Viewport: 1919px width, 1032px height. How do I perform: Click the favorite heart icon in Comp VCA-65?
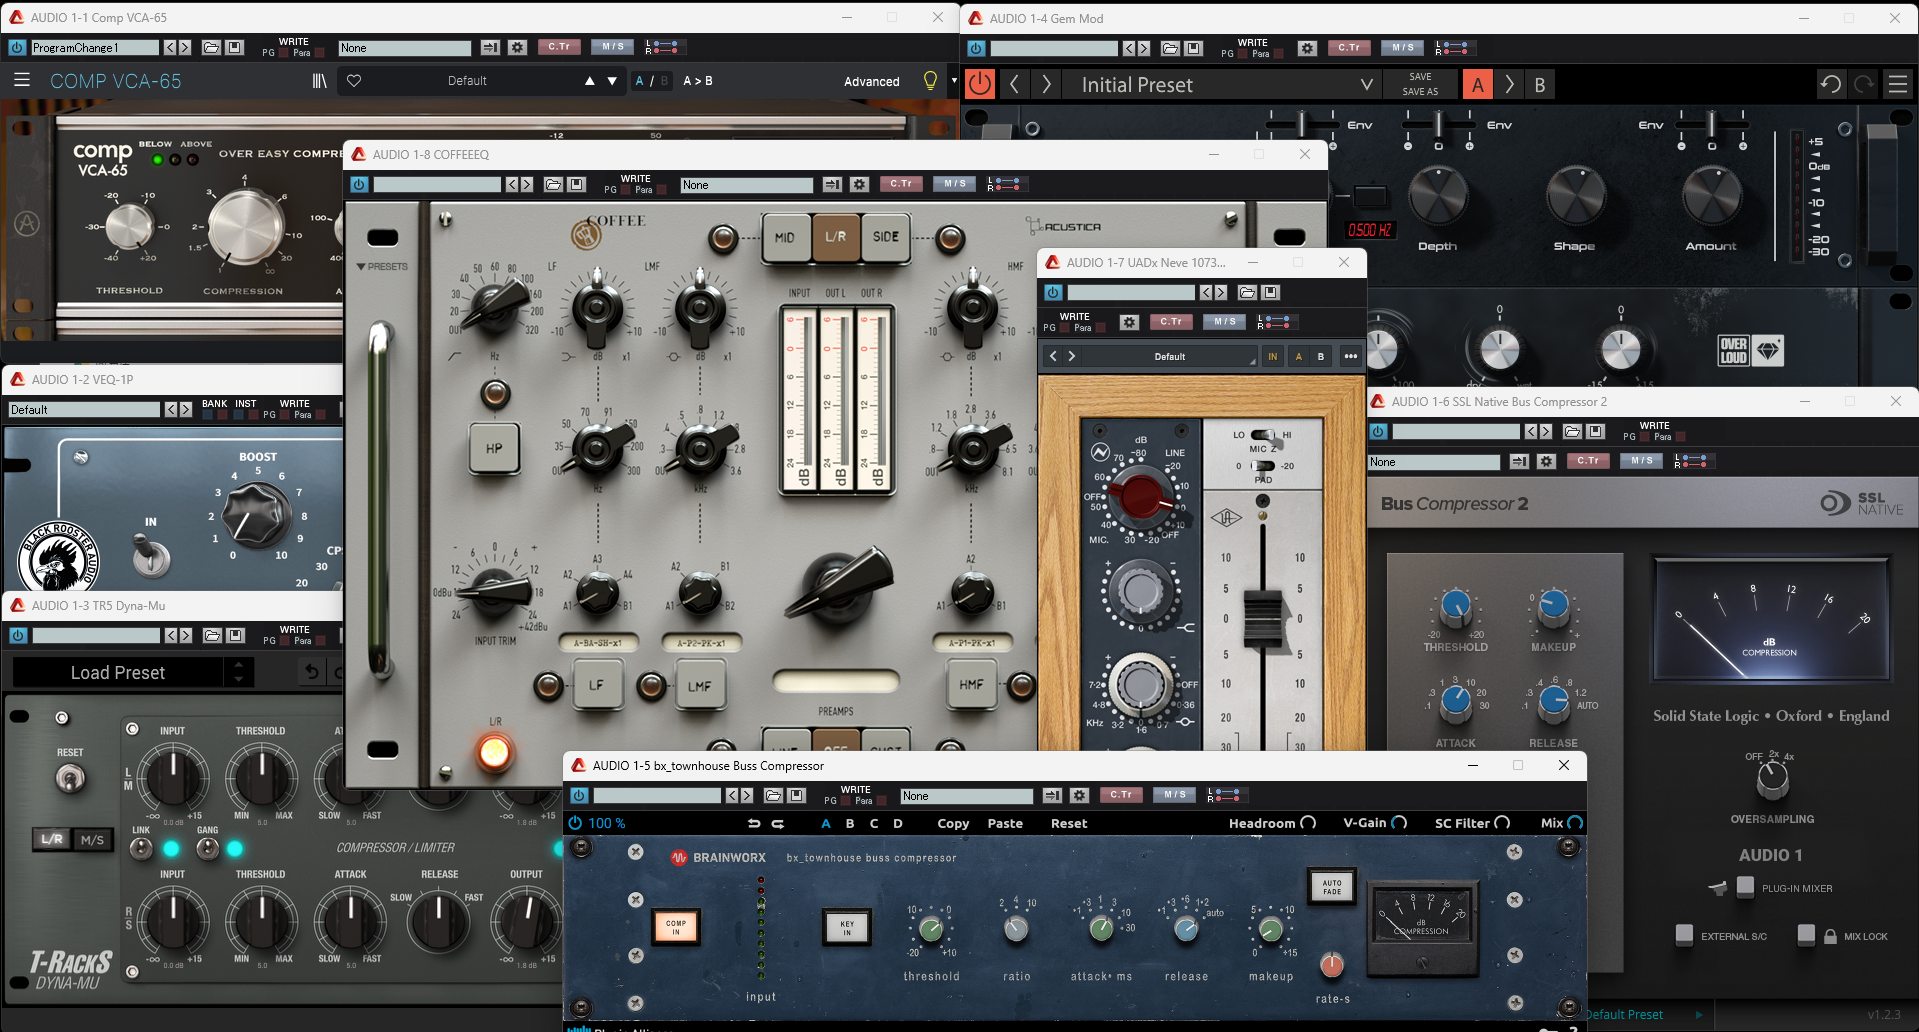354,81
